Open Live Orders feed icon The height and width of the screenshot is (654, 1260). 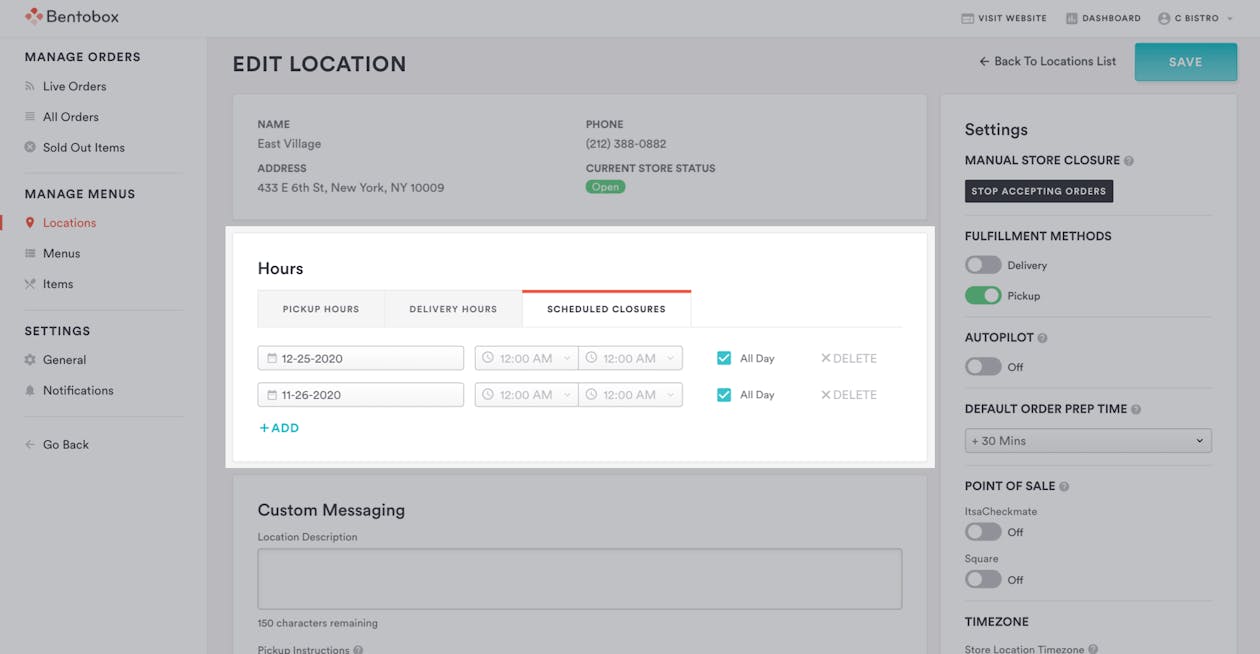coord(30,87)
